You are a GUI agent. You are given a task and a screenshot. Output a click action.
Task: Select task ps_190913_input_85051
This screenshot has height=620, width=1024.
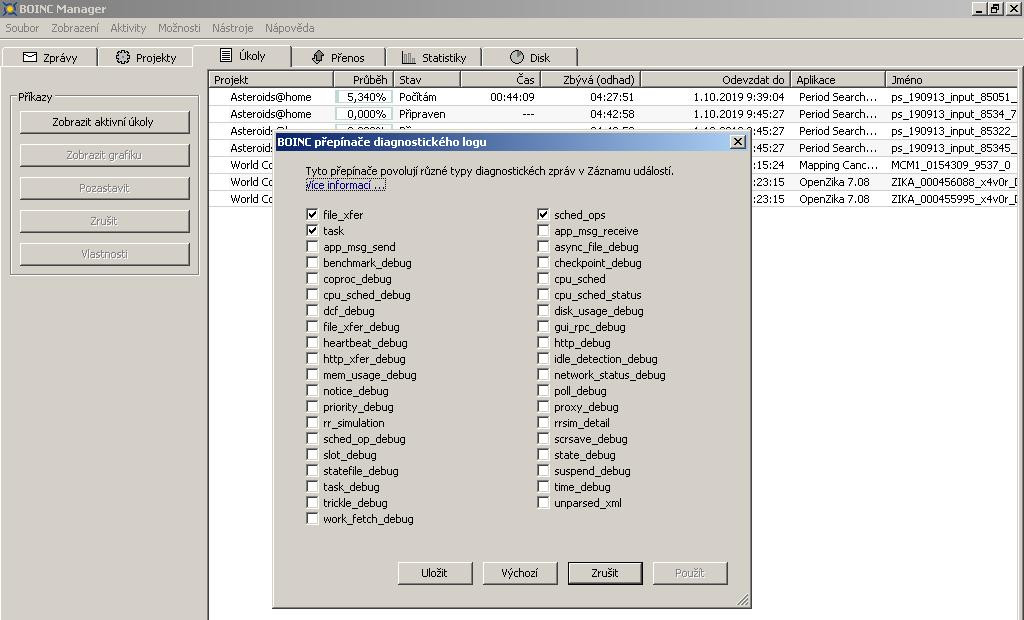click(953, 97)
